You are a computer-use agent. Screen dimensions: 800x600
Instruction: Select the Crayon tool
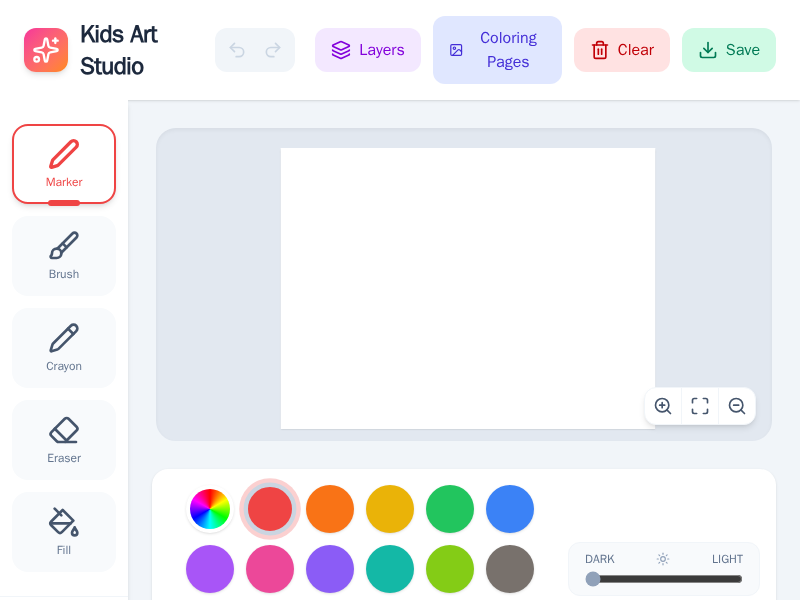[x=64, y=347]
